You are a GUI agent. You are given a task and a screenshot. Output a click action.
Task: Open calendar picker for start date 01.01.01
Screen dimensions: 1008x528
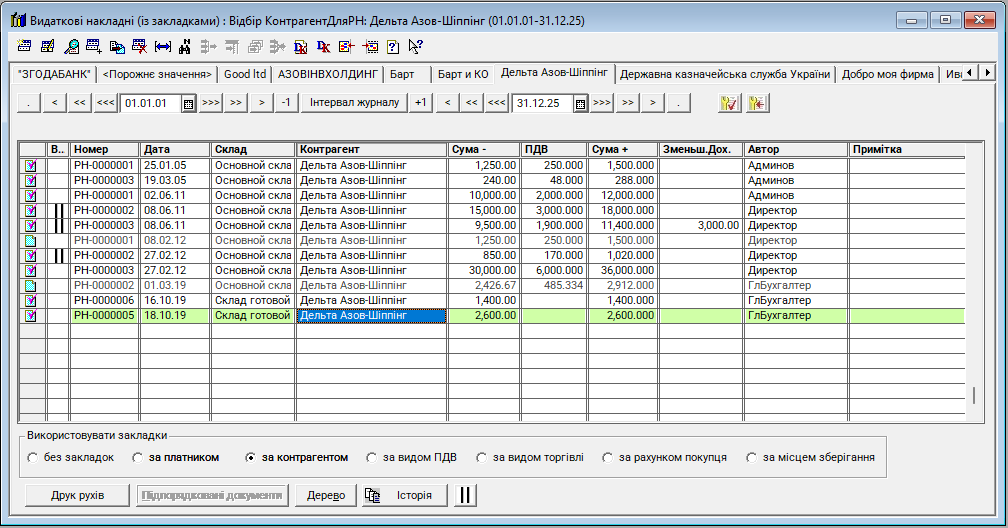click(188, 103)
